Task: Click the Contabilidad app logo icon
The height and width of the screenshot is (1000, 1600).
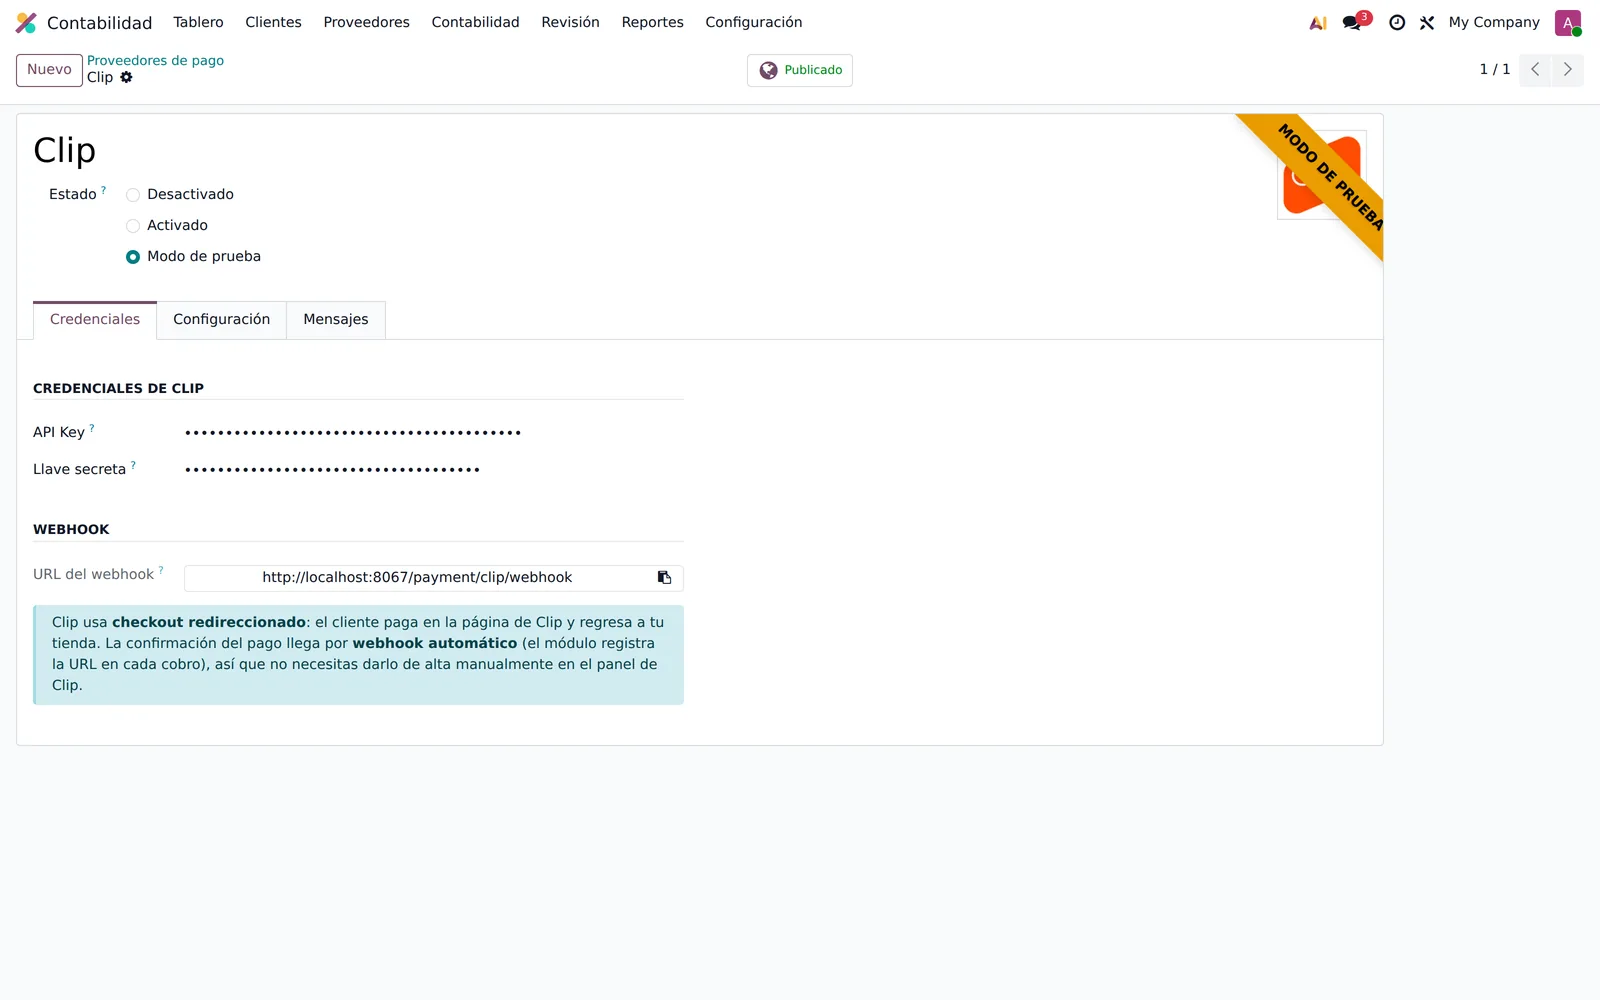Action: pyautogui.click(x=26, y=23)
